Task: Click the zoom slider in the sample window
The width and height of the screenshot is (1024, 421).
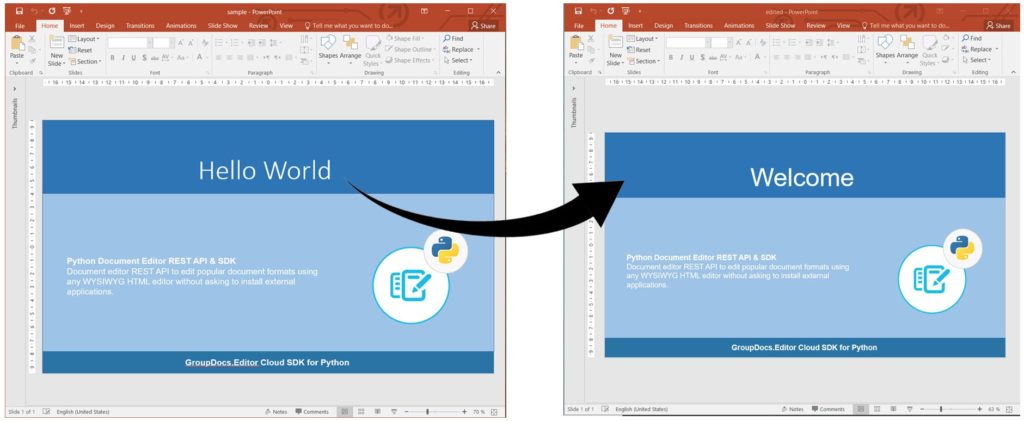Action: (427, 411)
